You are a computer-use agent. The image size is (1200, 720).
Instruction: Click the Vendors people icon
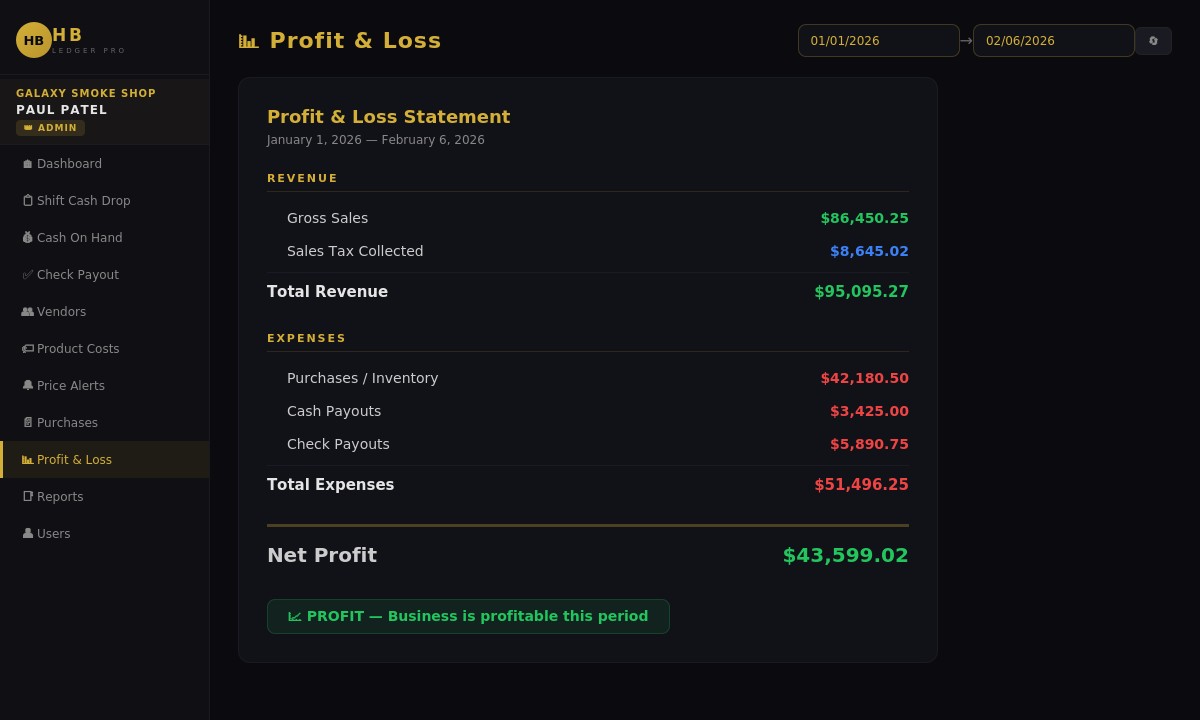pos(28,311)
